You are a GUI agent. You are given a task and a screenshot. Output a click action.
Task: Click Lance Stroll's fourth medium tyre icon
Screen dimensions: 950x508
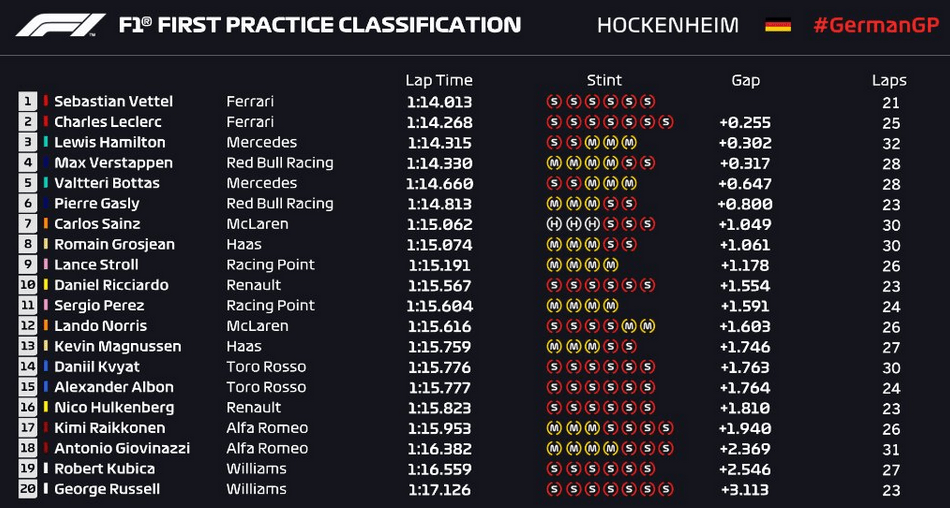611,264
